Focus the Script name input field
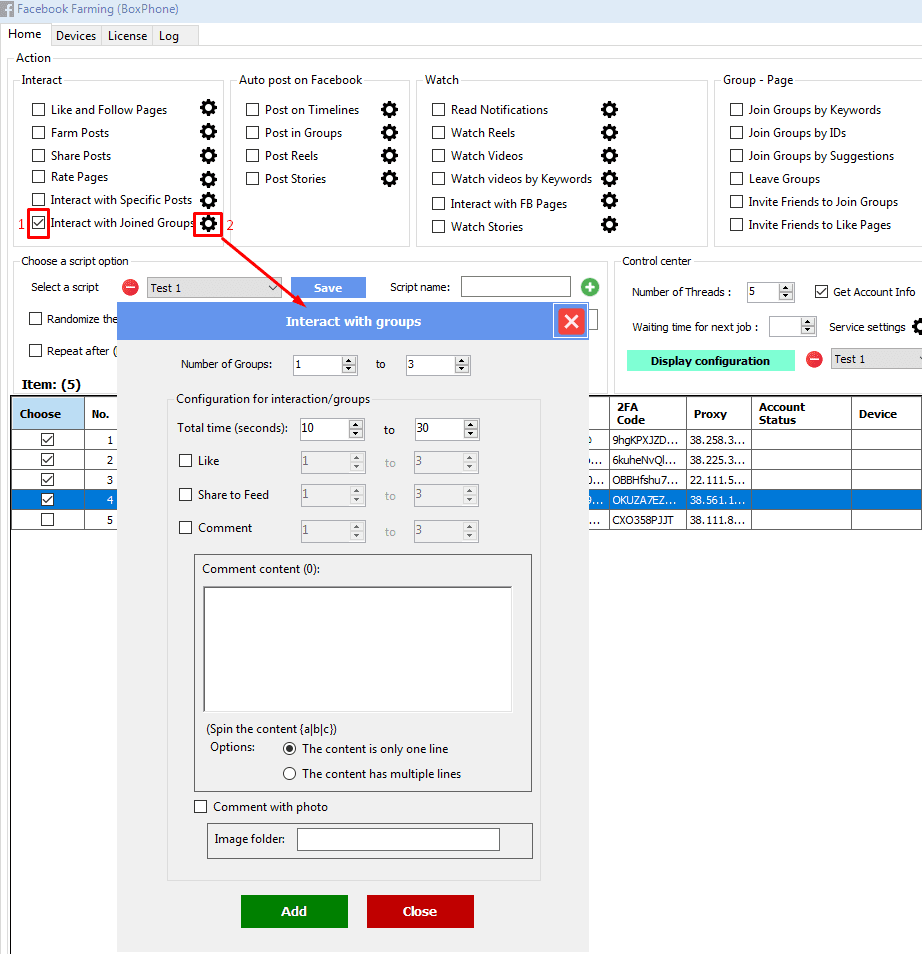Screen dimensions: 922x954 [515, 287]
